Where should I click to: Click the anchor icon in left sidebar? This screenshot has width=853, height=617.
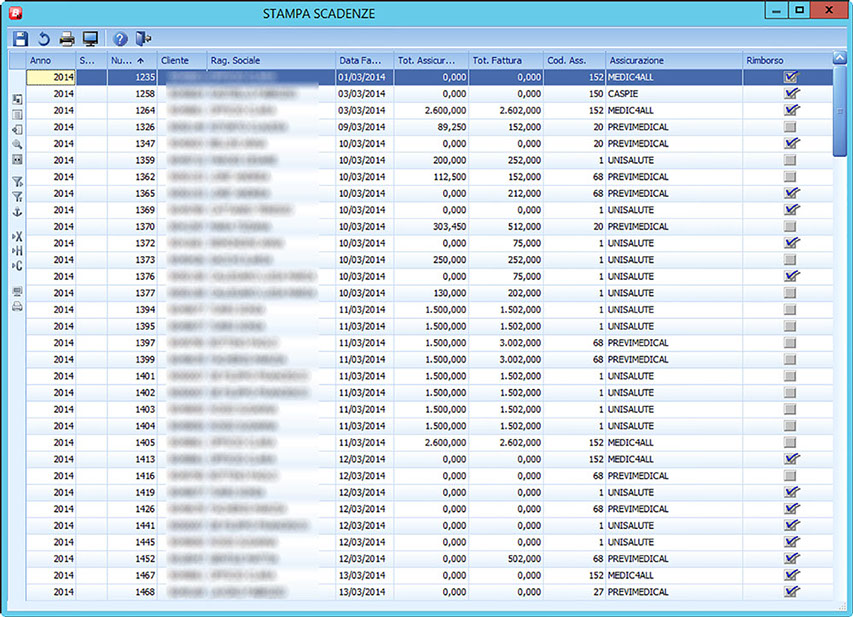[17, 212]
